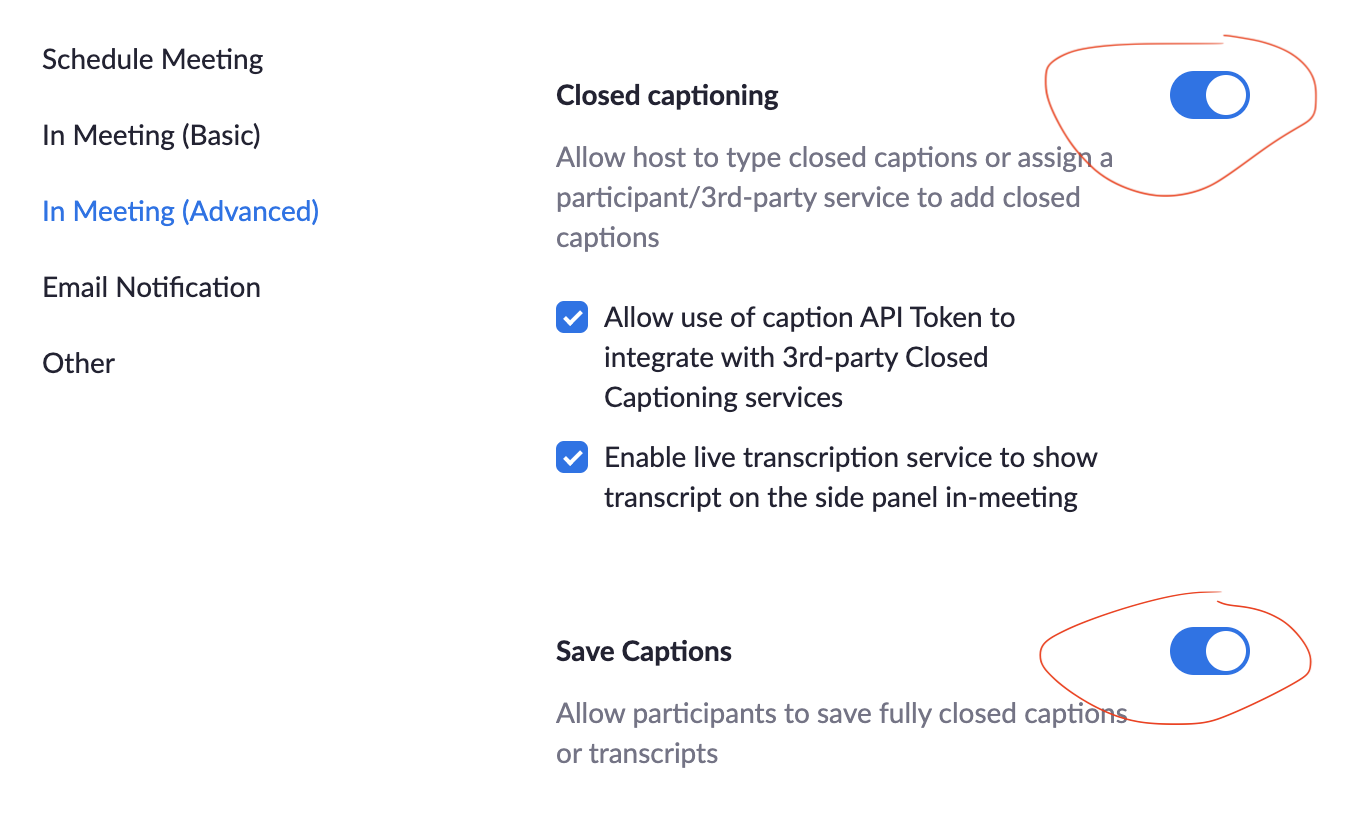Click the circled Save Captions toggle
Image resolution: width=1348 pixels, height=823 pixels.
point(1209,650)
